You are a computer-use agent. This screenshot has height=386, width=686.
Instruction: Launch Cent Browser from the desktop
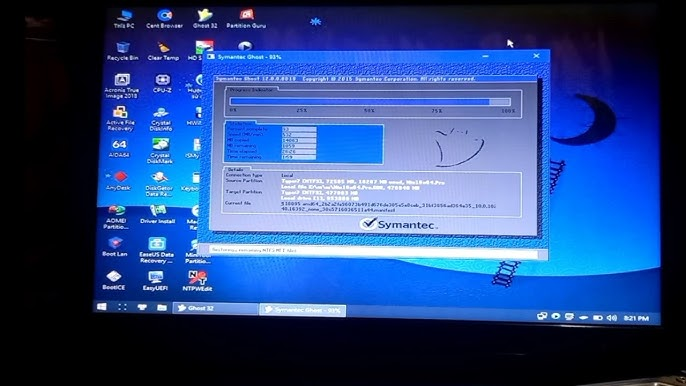point(164,19)
